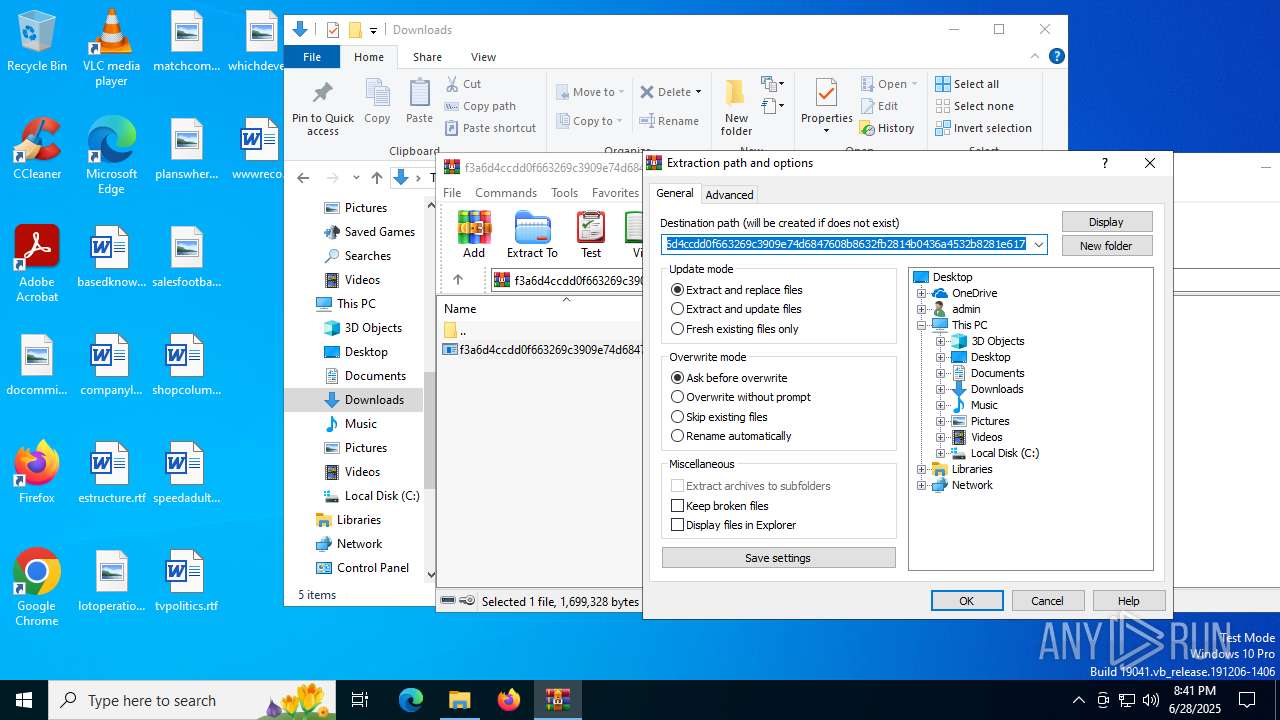Open the Share ribbon tab
This screenshot has width=1280, height=720.
[427, 57]
